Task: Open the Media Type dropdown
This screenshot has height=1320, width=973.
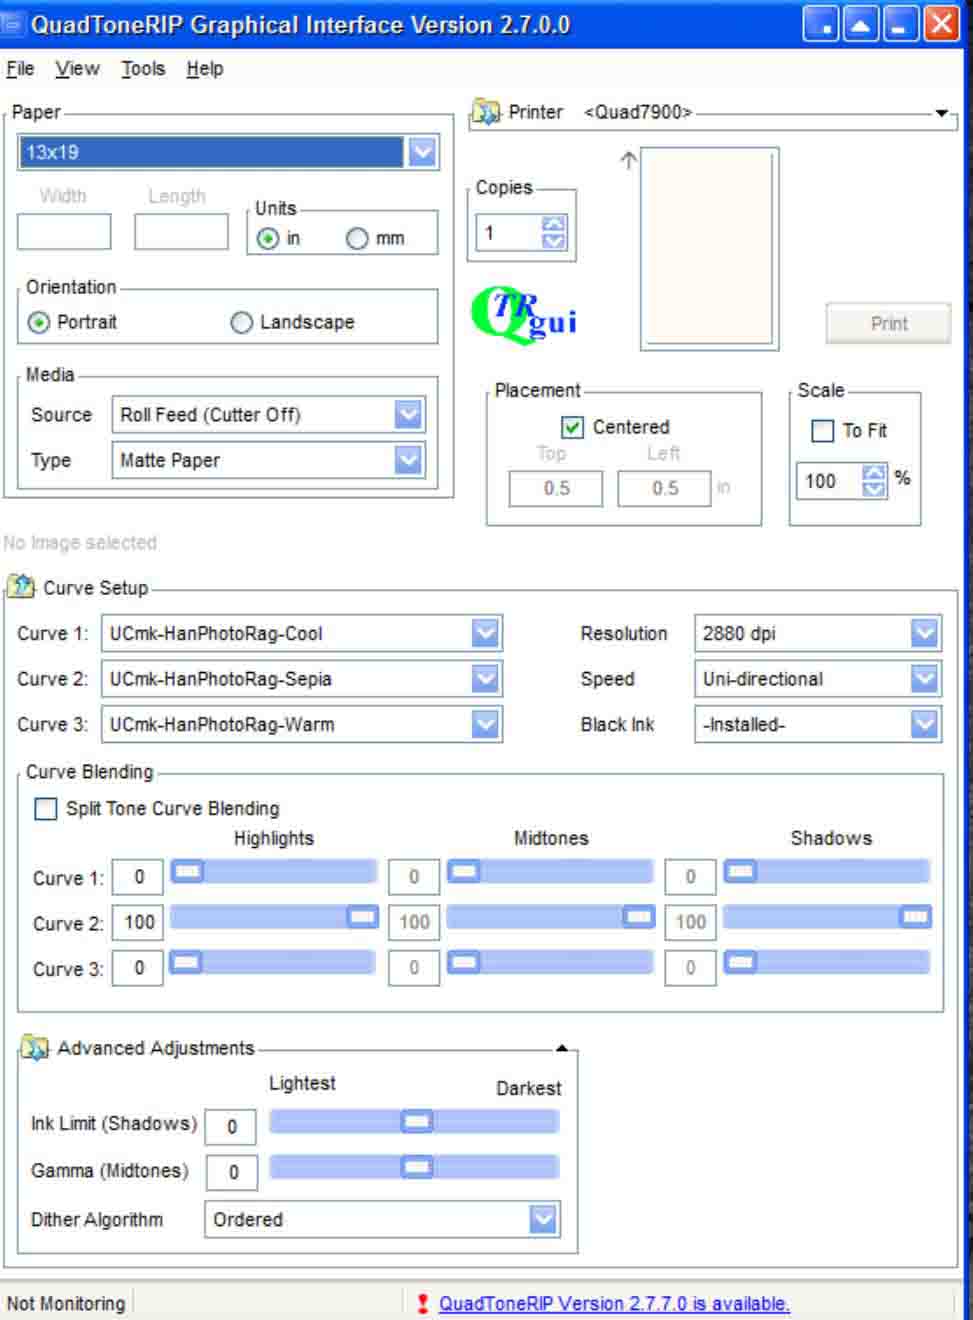Action: [x=408, y=459]
